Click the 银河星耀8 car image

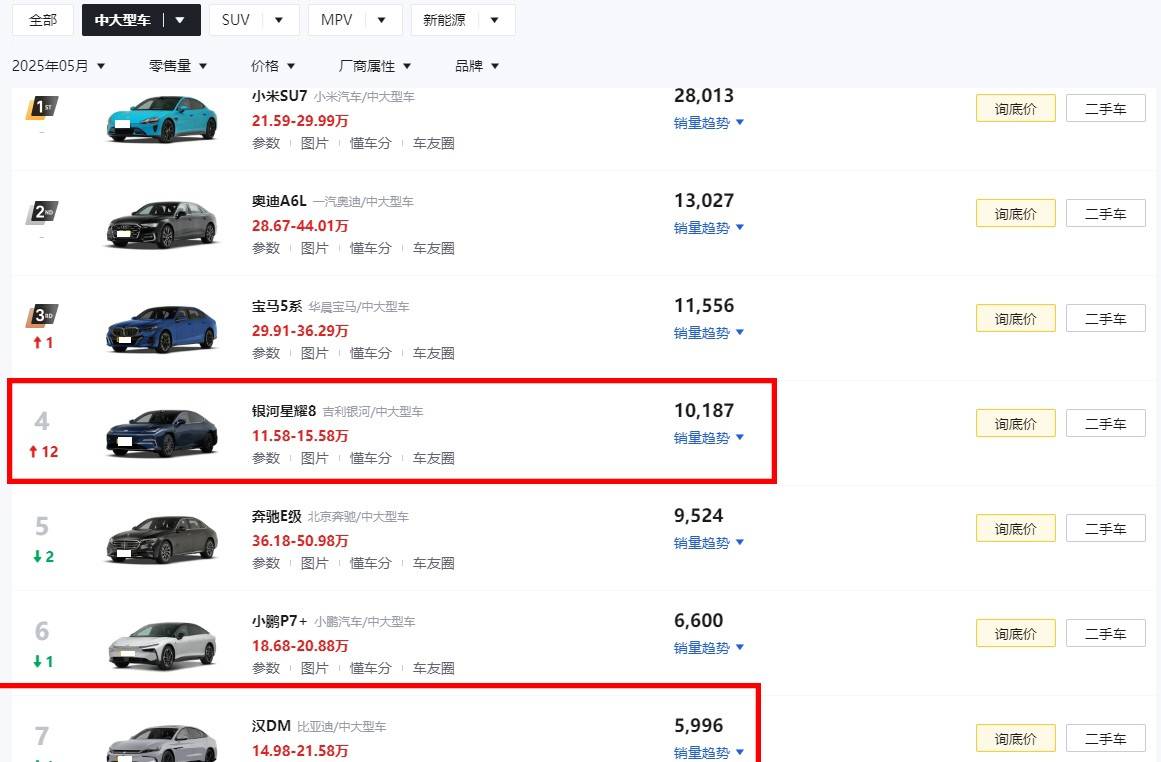click(162, 433)
